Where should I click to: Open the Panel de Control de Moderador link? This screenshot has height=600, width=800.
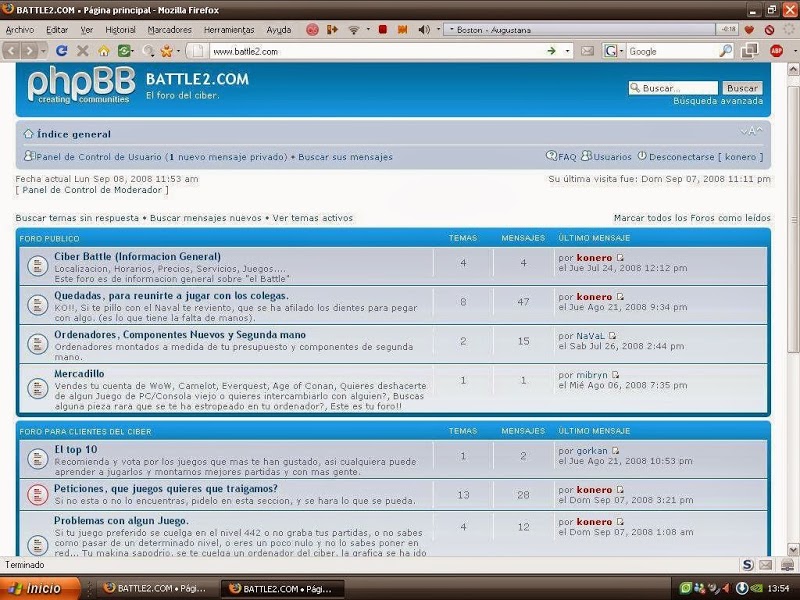point(92,190)
